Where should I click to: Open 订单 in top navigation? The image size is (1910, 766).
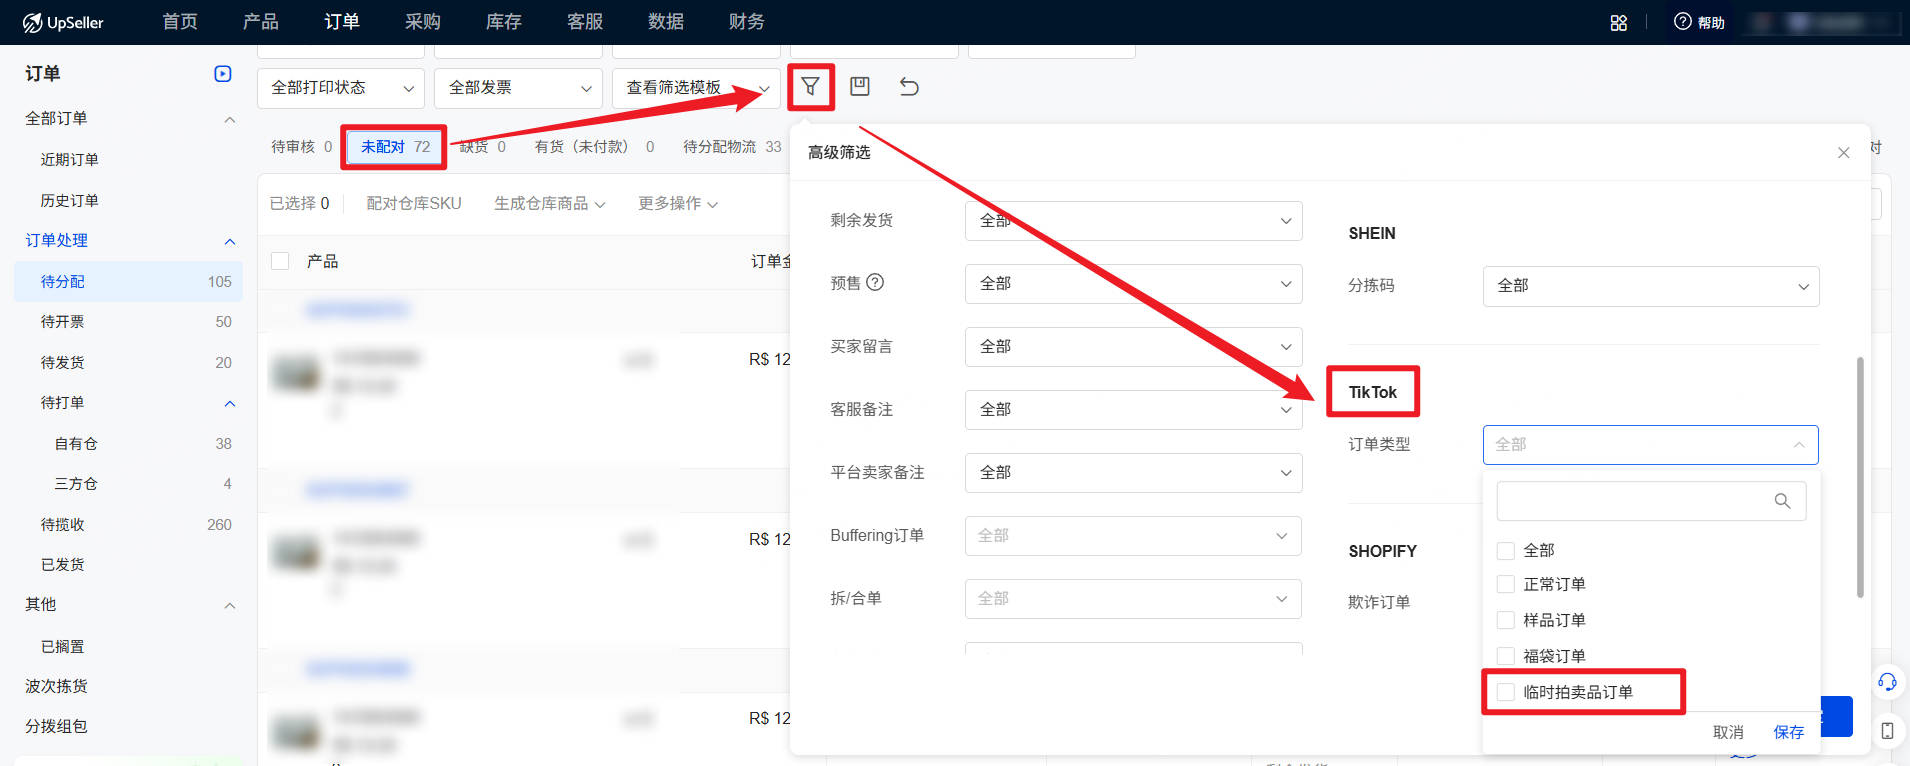(x=342, y=22)
